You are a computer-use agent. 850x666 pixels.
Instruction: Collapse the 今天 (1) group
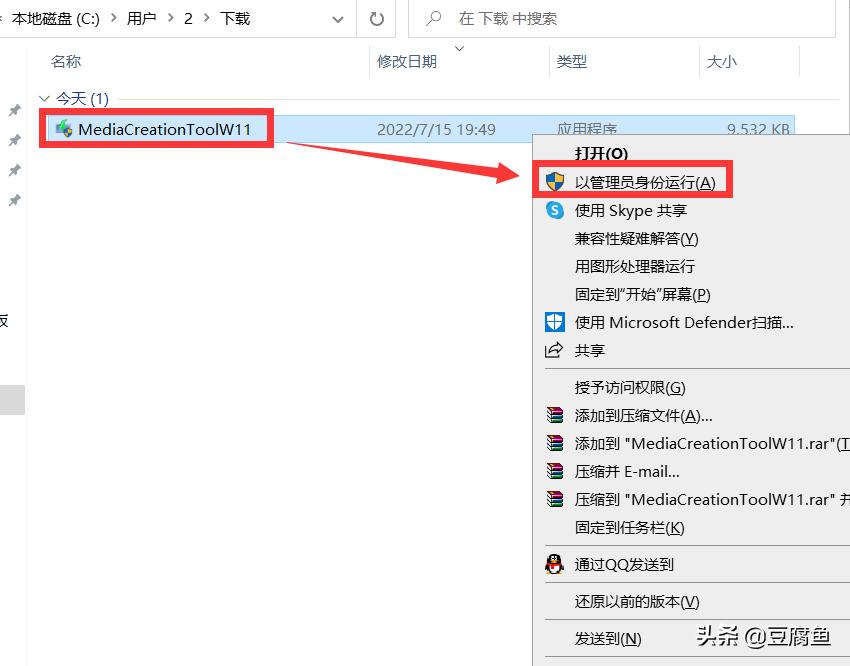pos(44,99)
